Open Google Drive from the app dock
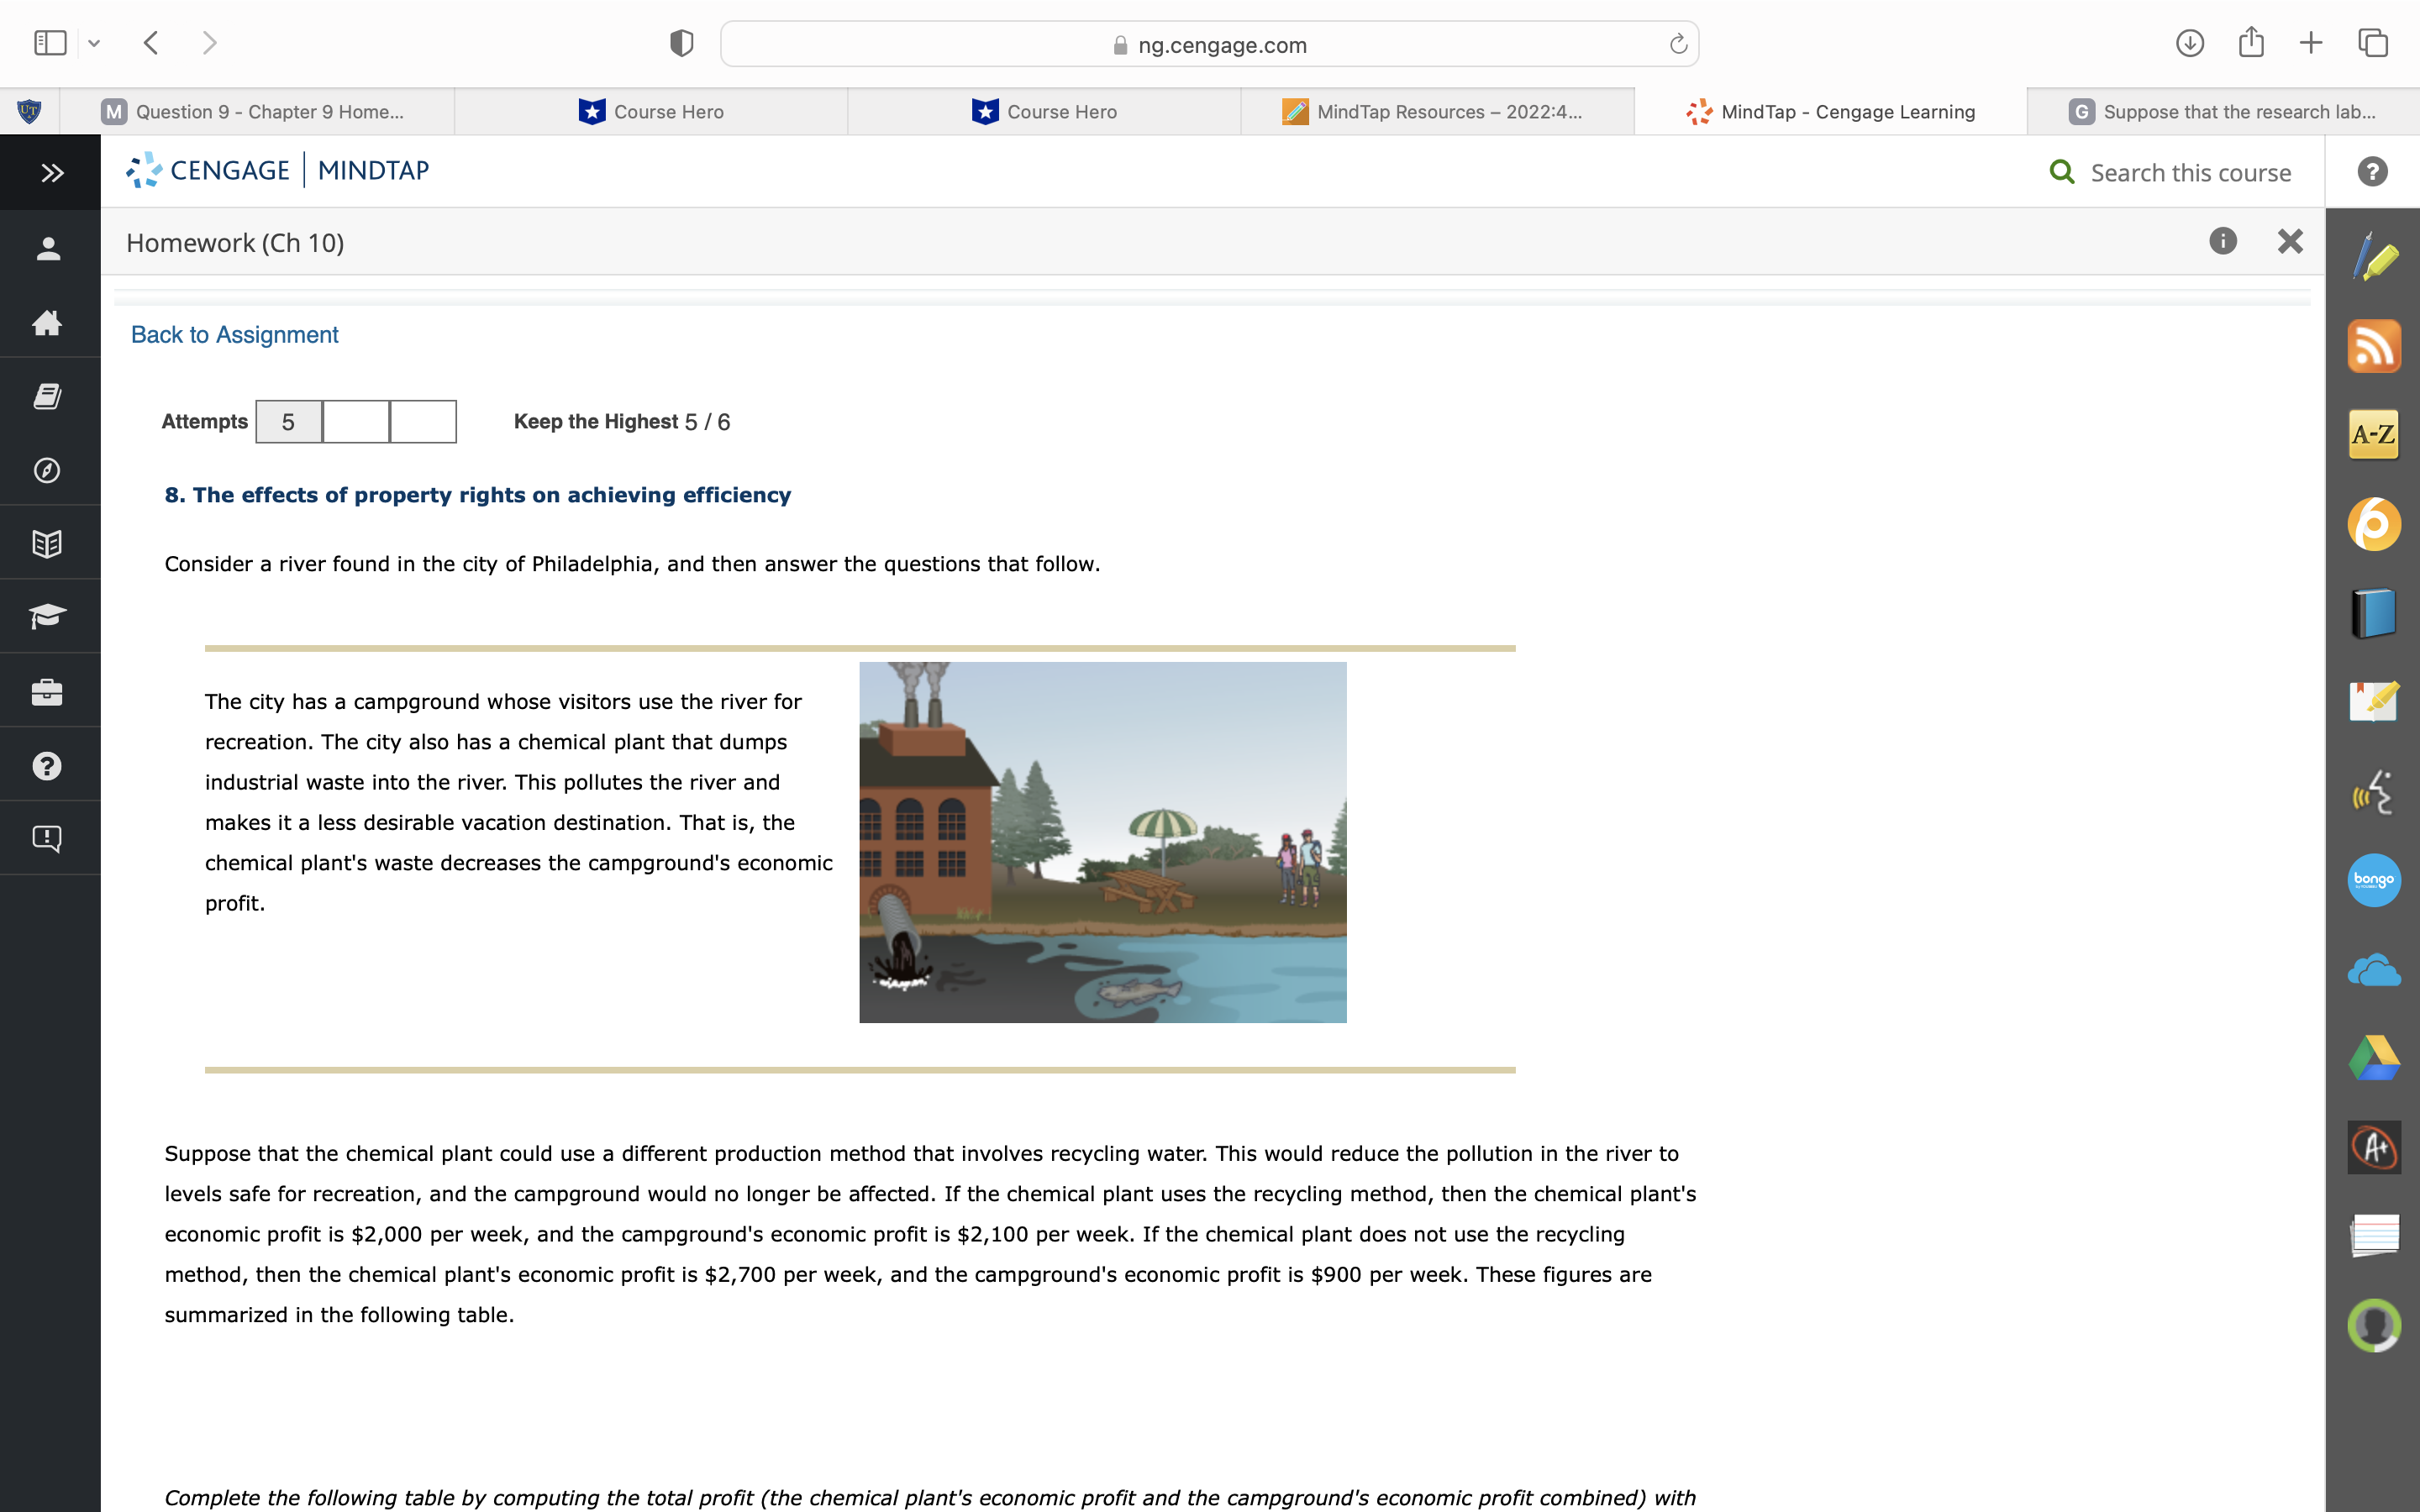2420x1512 pixels. [x=2374, y=1057]
